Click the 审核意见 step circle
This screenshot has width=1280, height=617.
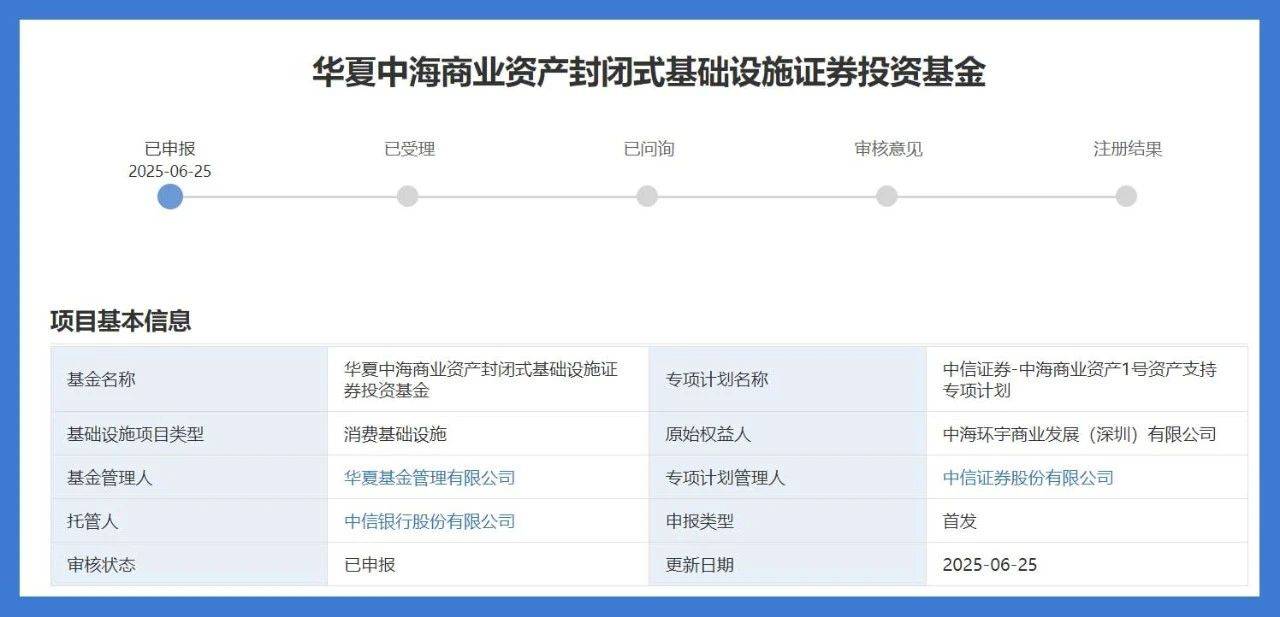pyautogui.click(x=886, y=196)
